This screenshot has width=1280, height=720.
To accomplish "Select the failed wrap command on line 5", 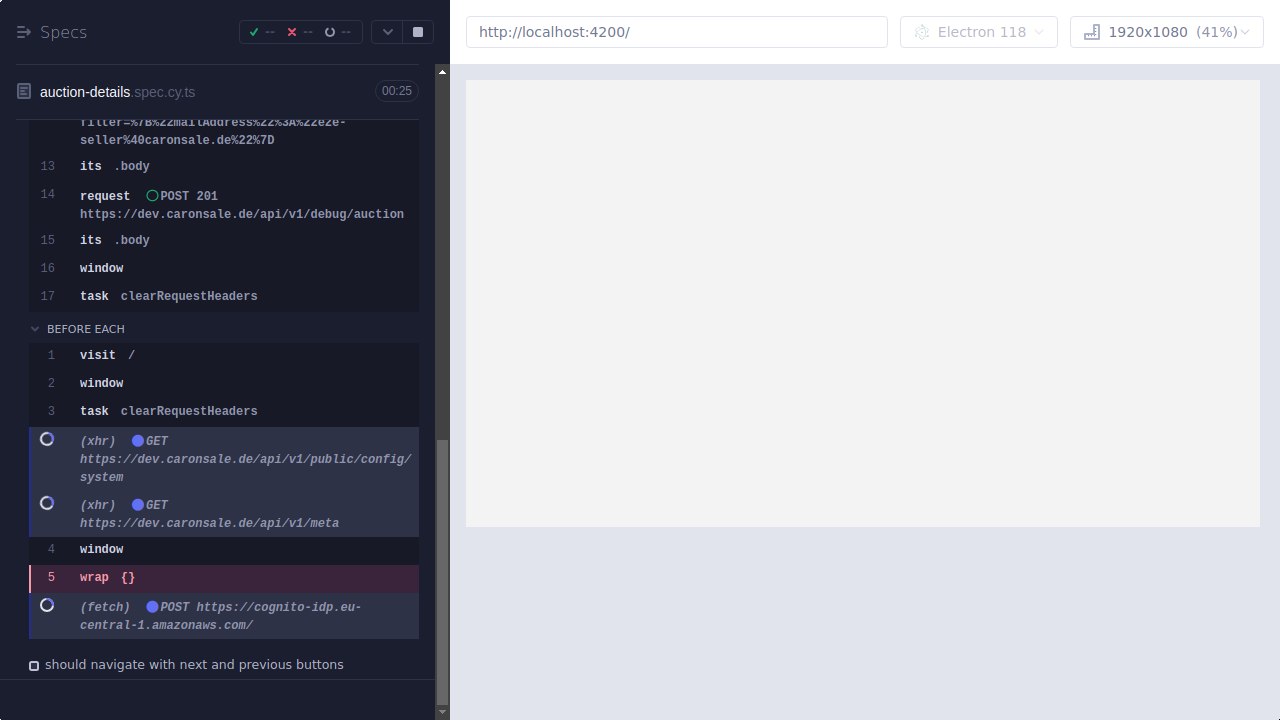I will point(107,577).
